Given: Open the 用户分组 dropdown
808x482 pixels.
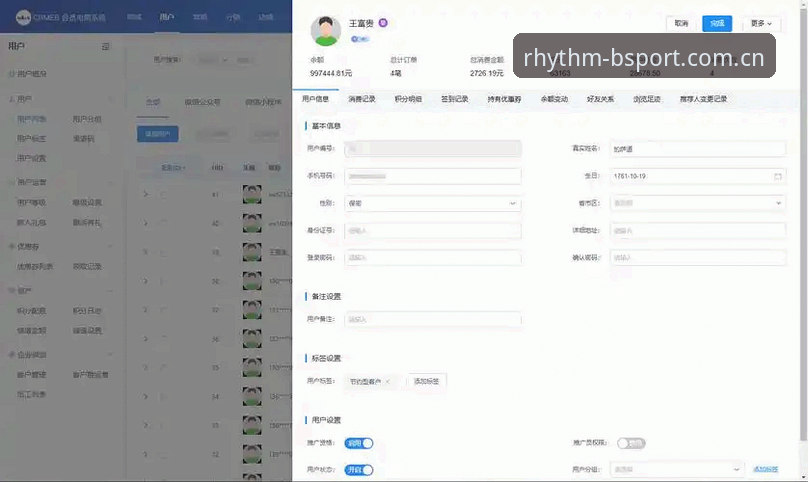Looking at the screenshot, I should (677, 470).
